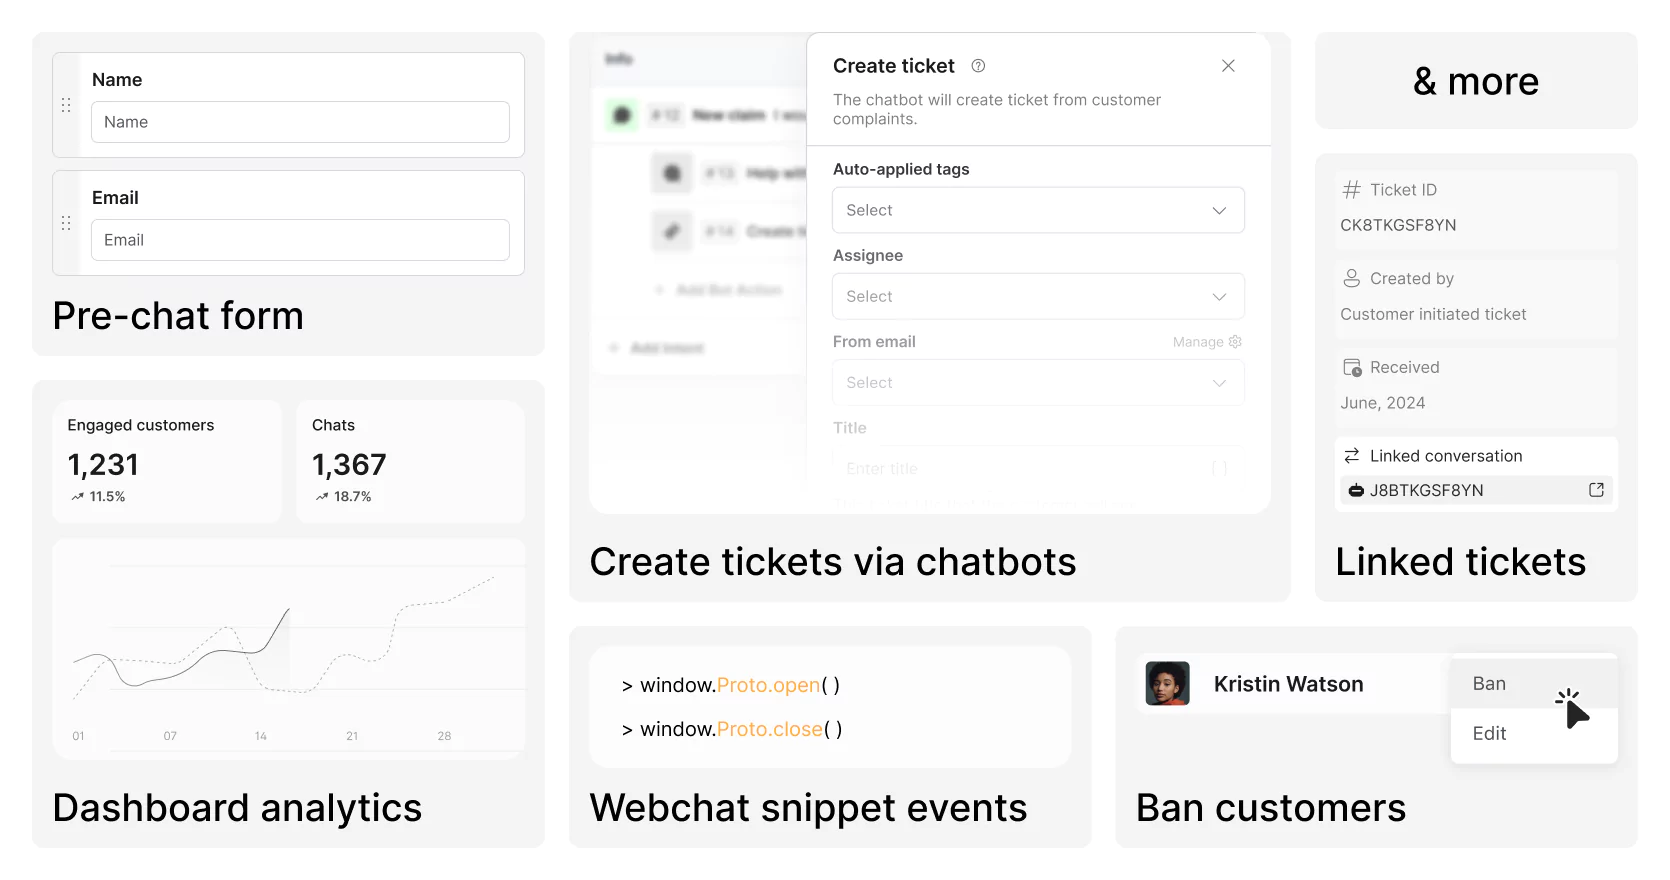Click Kristin Watson's avatar thumbnail
Screen dimensions: 1670x880
[1167, 684]
